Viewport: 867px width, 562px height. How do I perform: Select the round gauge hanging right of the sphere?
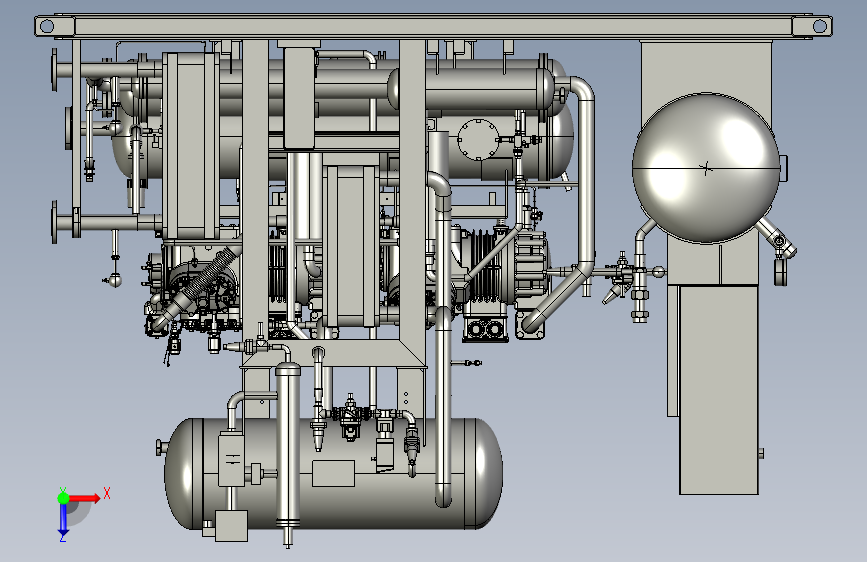[x=780, y=272]
